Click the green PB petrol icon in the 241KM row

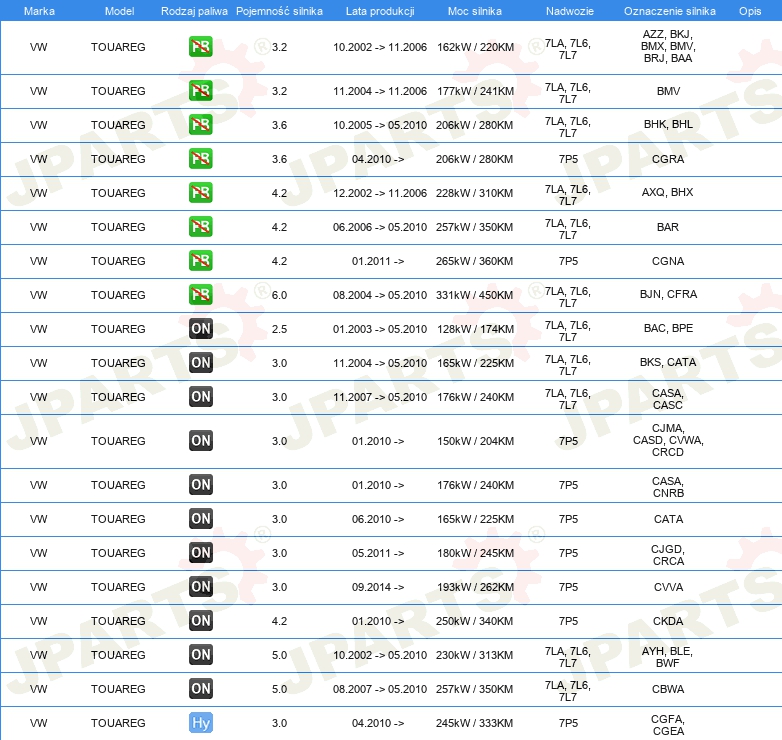[200, 91]
